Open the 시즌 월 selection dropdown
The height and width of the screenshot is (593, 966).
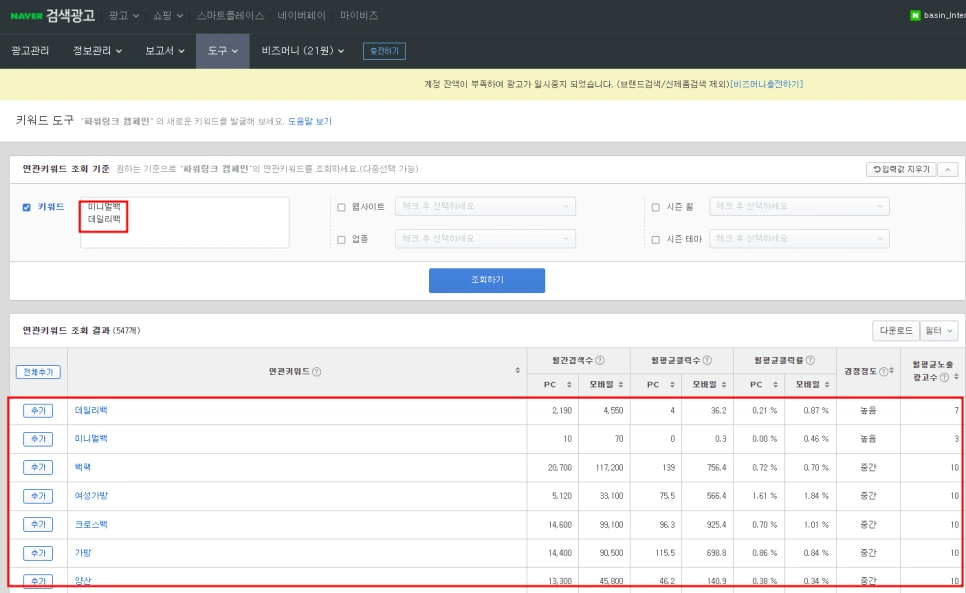(x=799, y=206)
